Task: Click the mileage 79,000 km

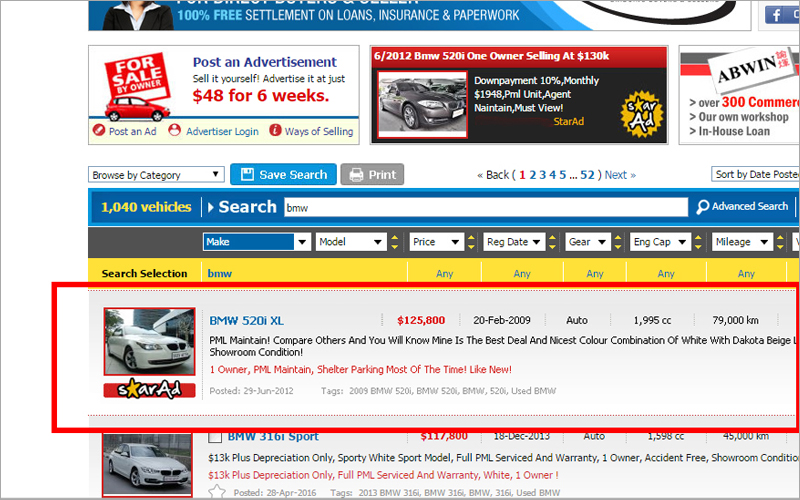Action: pyautogui.click(x=735, y=320)
